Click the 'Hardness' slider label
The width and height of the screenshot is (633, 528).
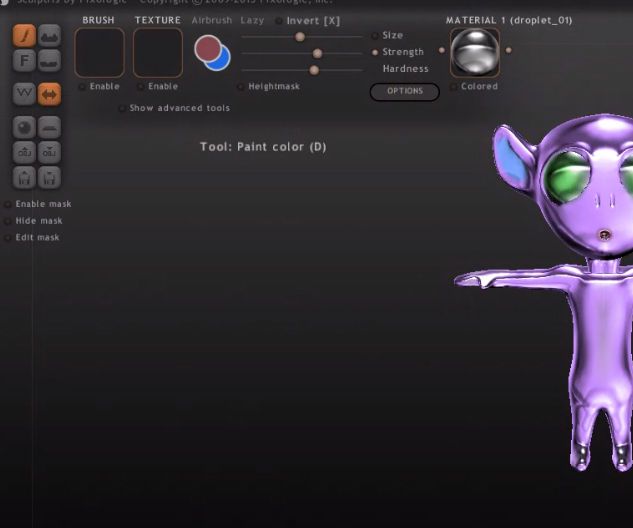pyautogui.click(x=405, y=69)
